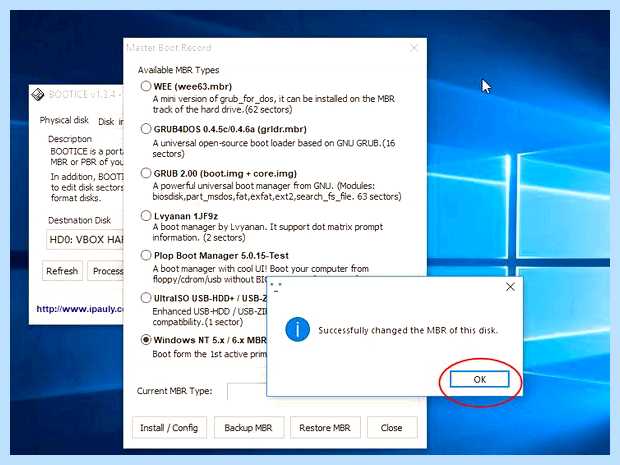The image size is (620, 465).
Task: Select the WEE (wee63.mbr) radio button
Action: (146, 86)
